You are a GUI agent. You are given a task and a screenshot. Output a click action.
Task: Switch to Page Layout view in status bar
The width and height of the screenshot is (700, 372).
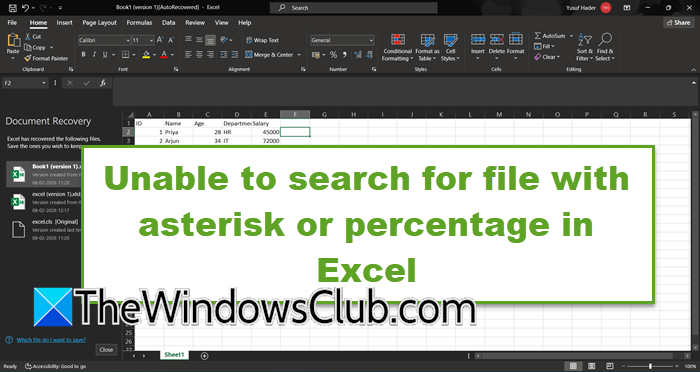(592, 366)
